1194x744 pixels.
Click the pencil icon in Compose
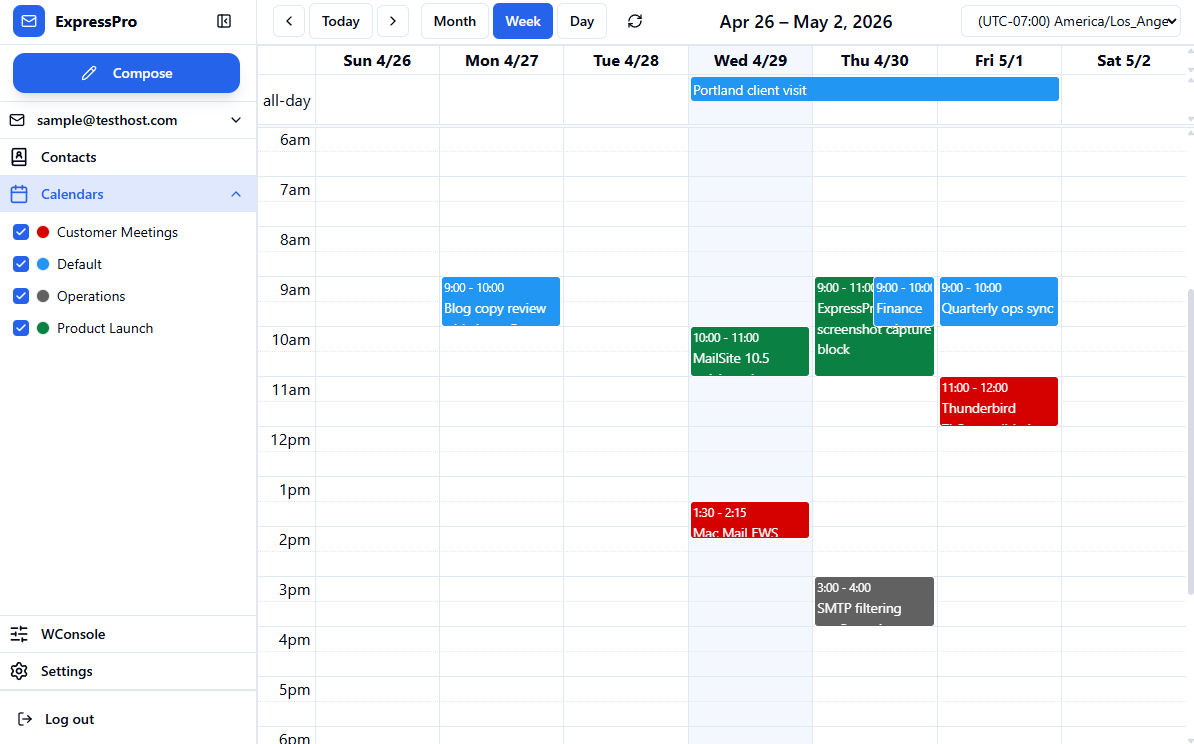click(89, 73)
